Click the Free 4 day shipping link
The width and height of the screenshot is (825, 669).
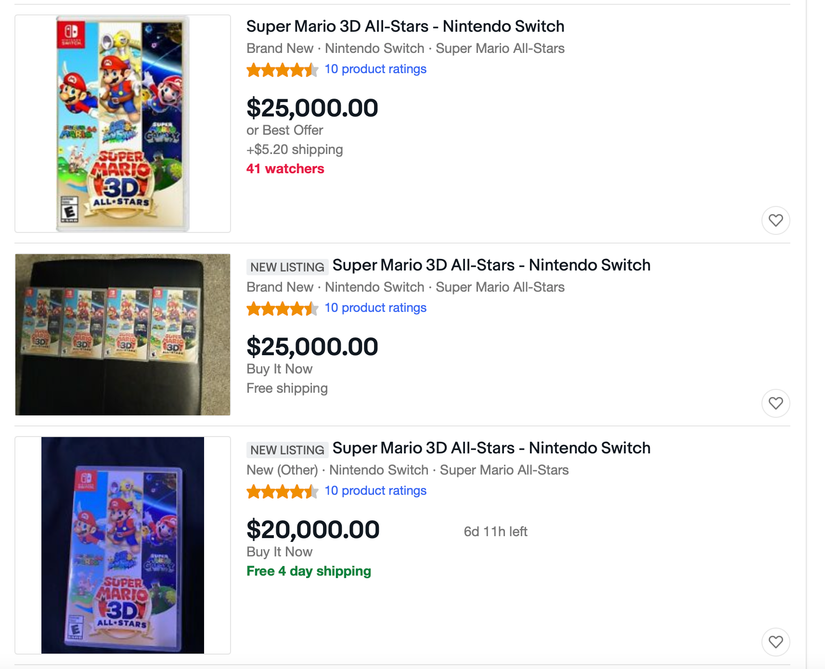[308, 570]
